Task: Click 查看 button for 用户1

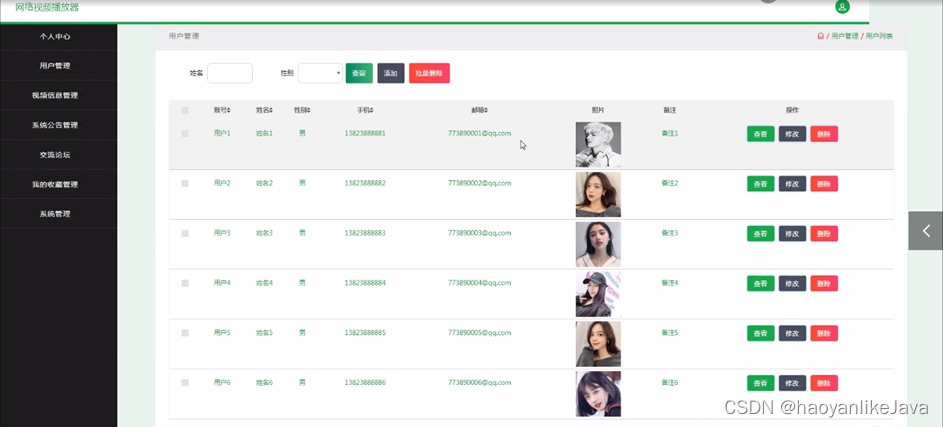Action: [761, 134]
